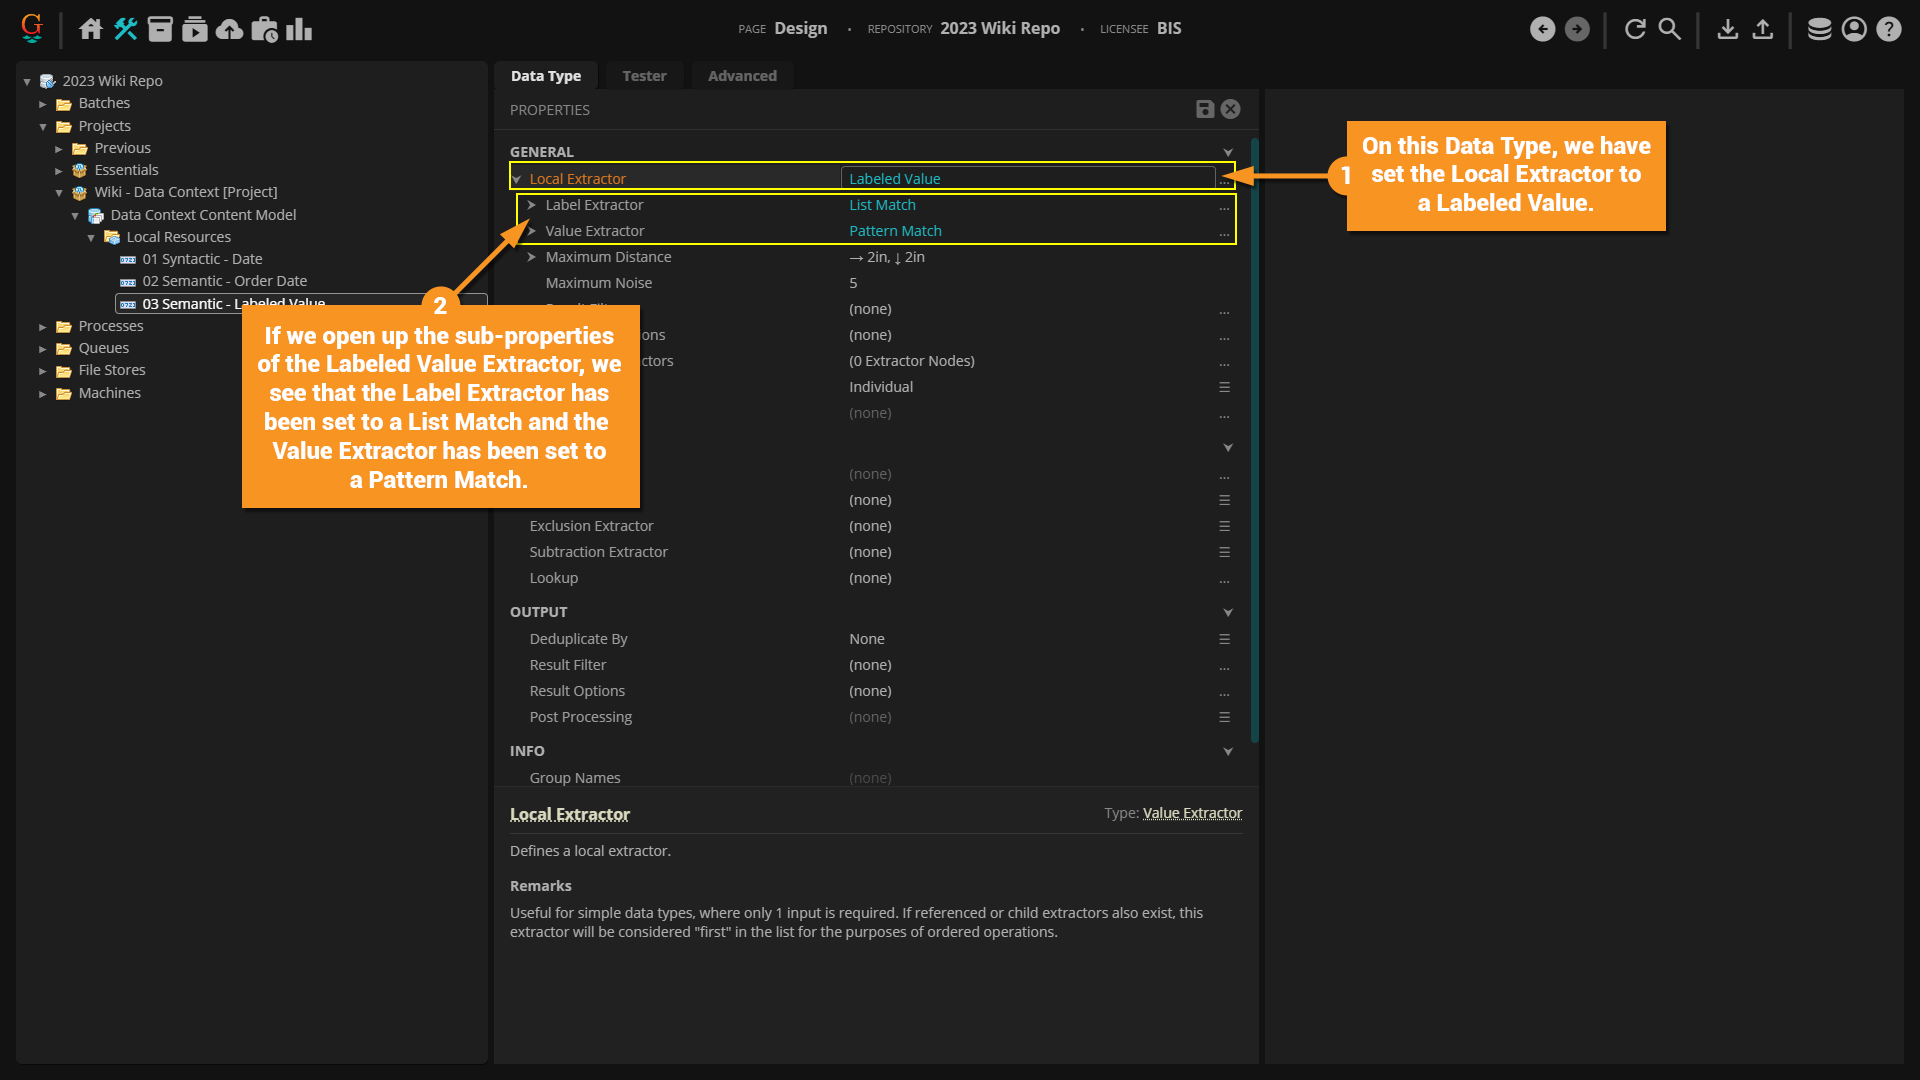The width and height of the screenshot is (1920, 1080).
Task: Collapse the Local Extractor sub-properties
Action: click(x=517, y=179)
